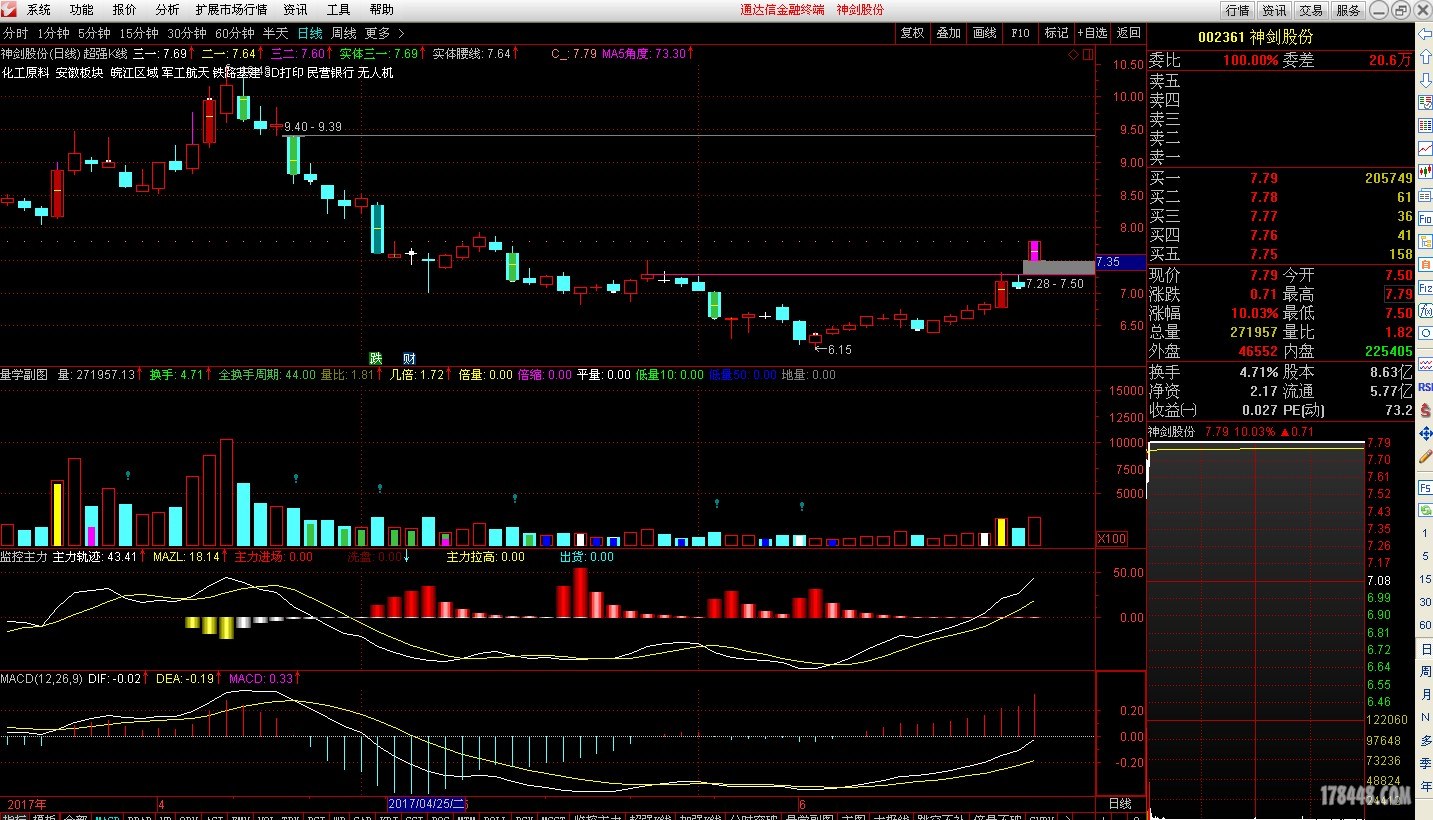Expand the 更多 periods dropdown
The image size is (1433, 820).
[x=384, y=33]
